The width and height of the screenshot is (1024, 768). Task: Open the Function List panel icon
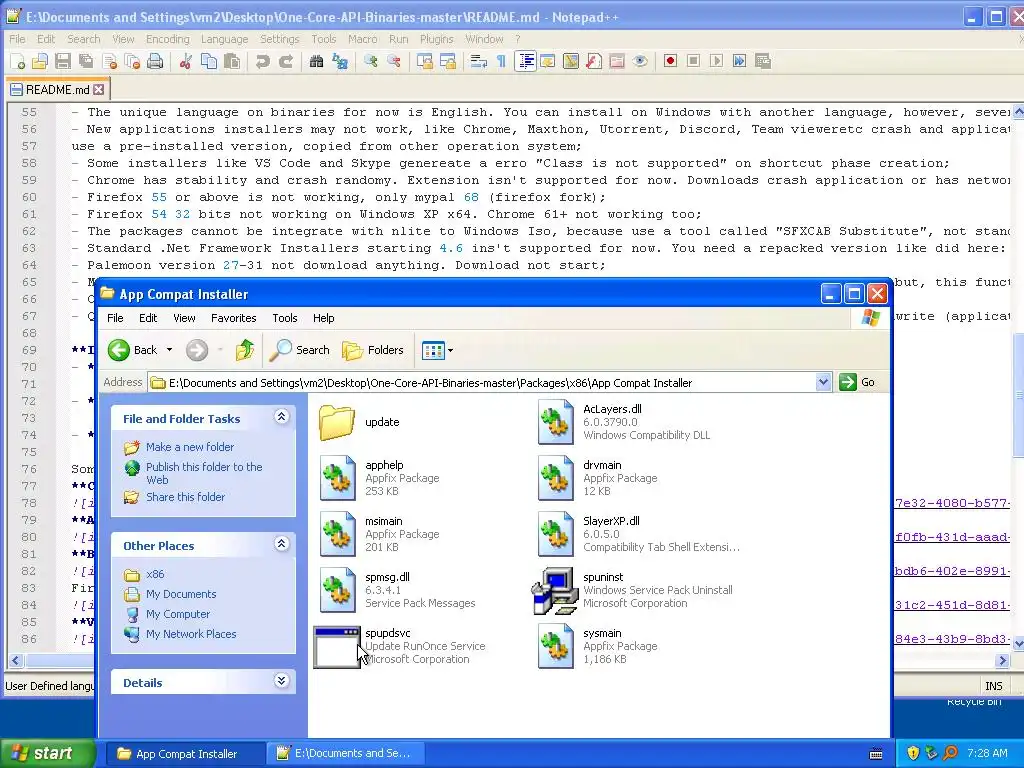594,61
